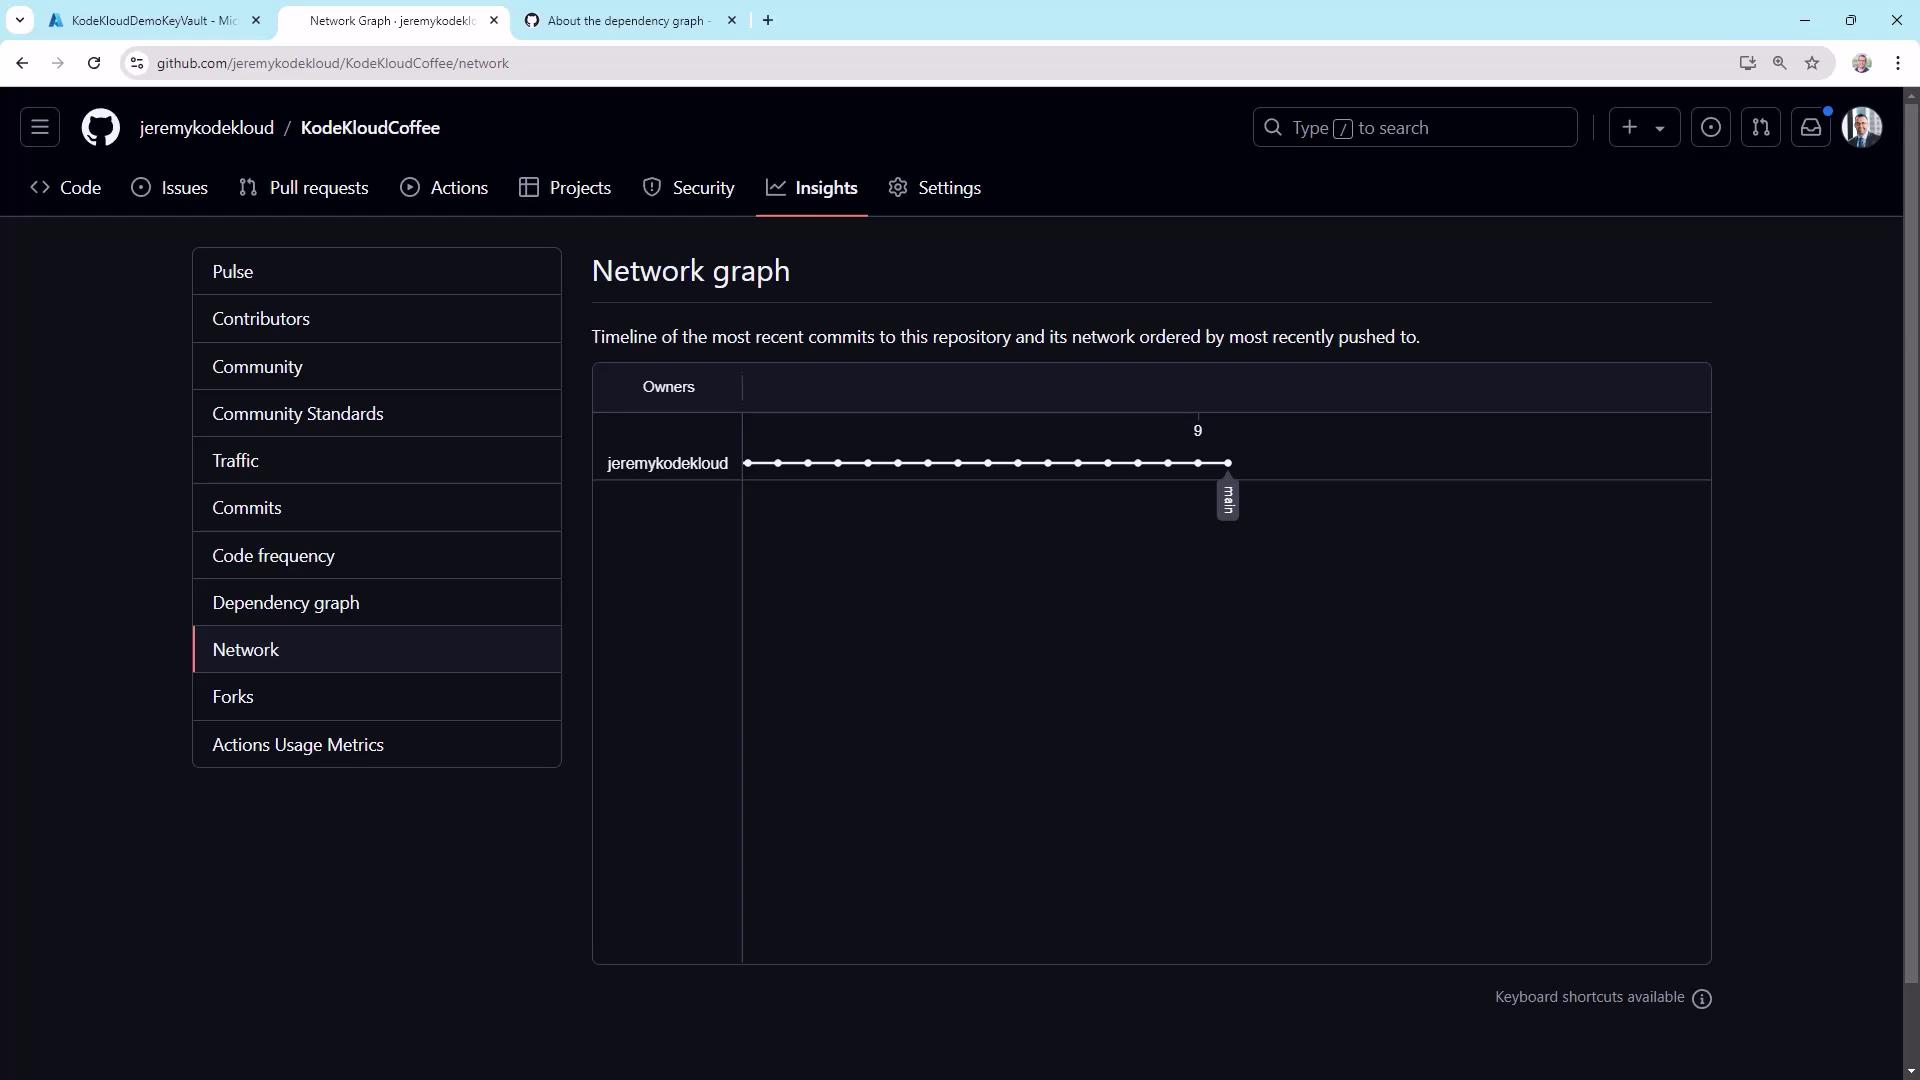Open the GitHub hamburger navigation menu
The height and width of the screenshot is (1080, 1920).
pyautogui.click(x=40, y=127)
